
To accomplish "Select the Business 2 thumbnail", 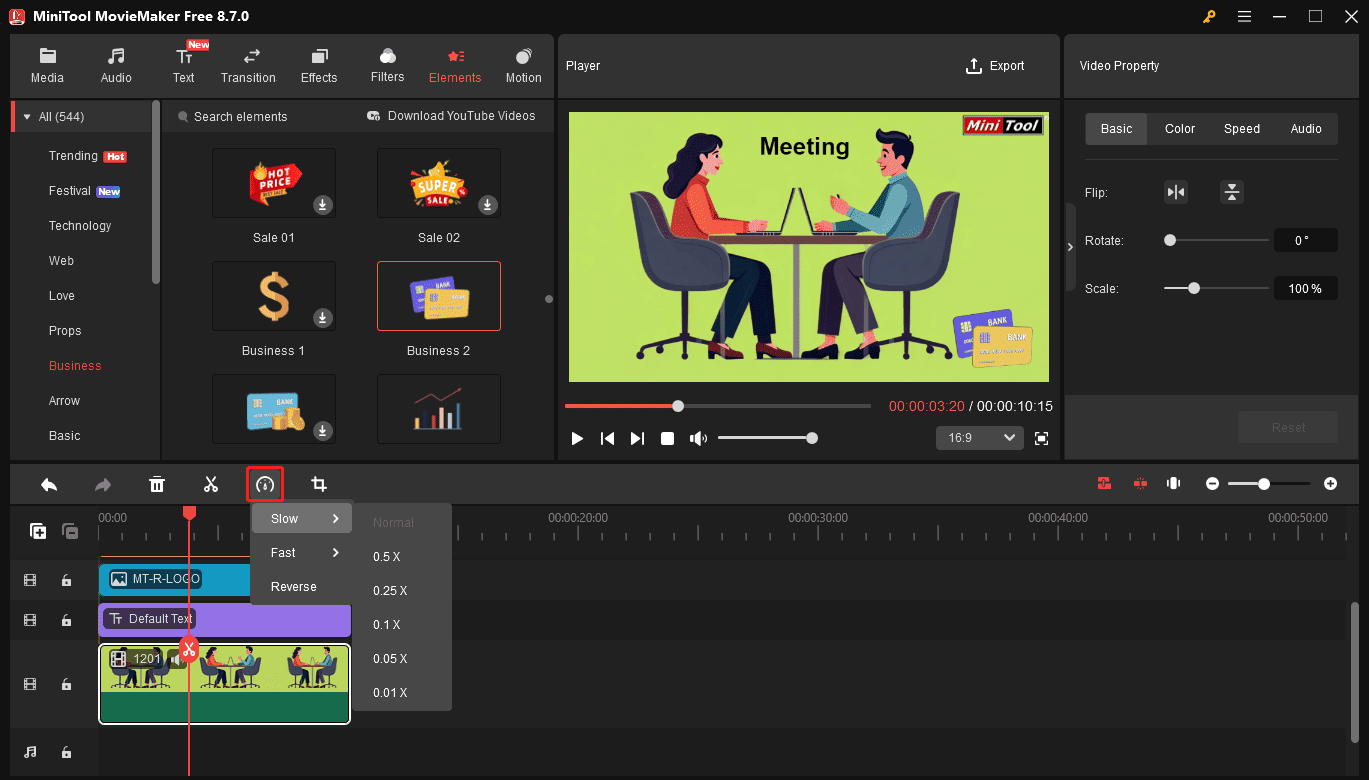I will coord(438,296).
